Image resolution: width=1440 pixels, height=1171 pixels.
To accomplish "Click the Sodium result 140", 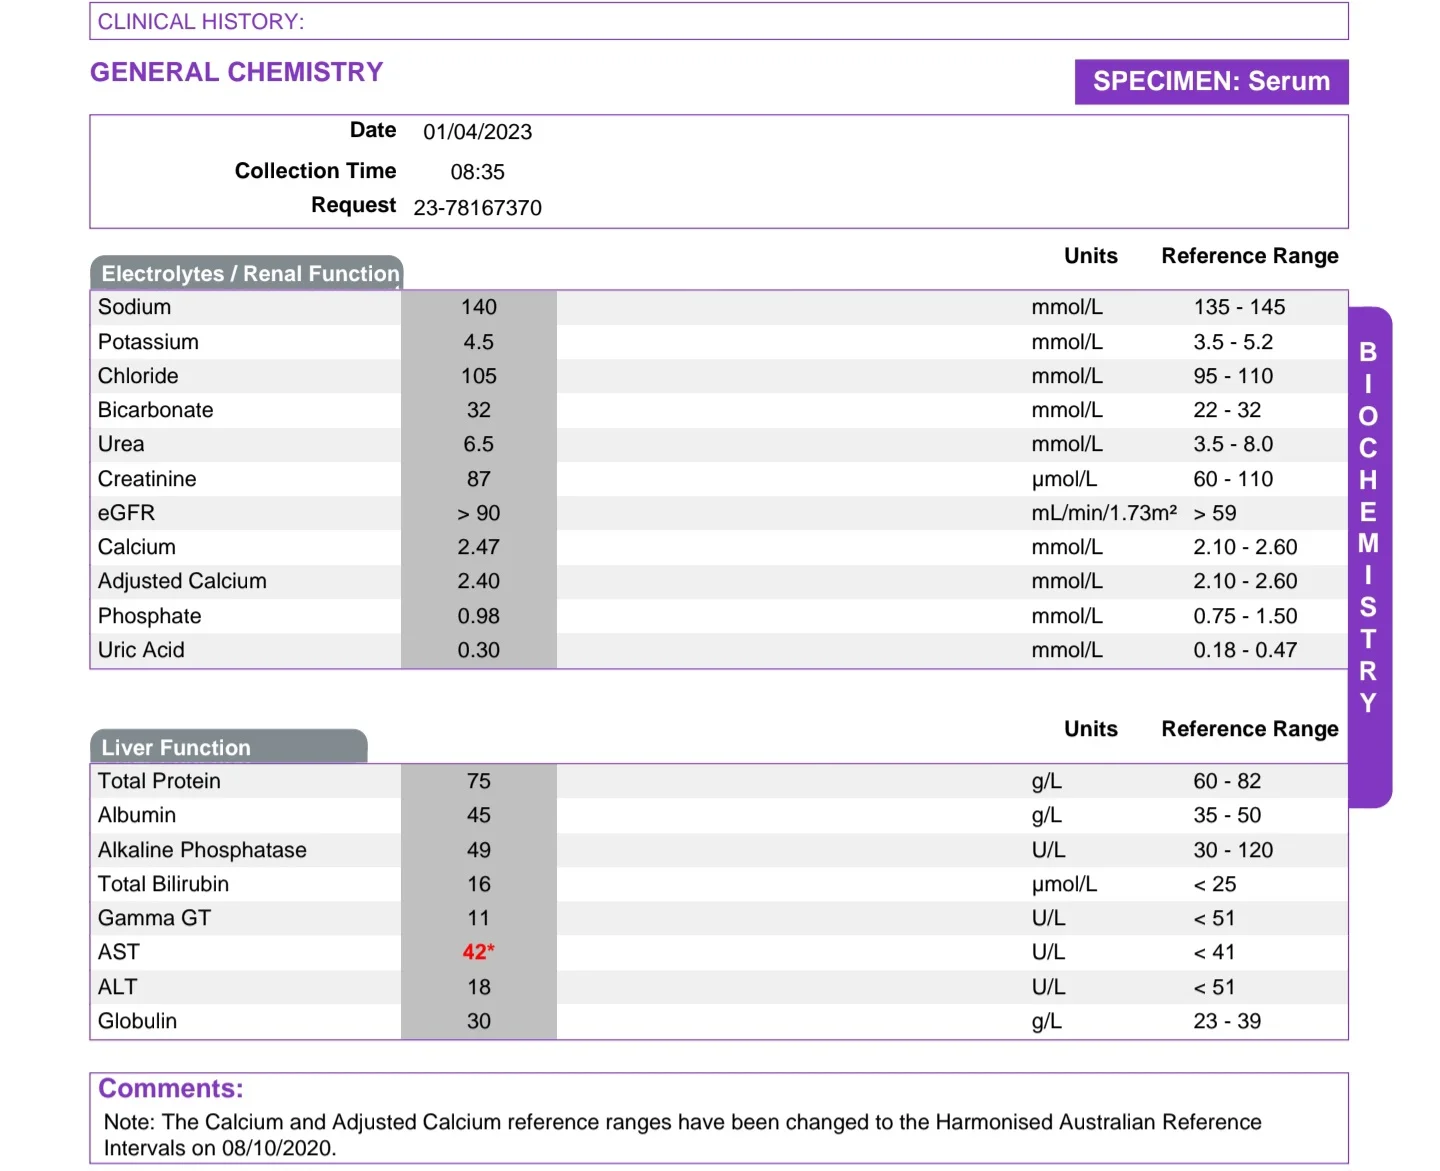I will click(479, 307).
